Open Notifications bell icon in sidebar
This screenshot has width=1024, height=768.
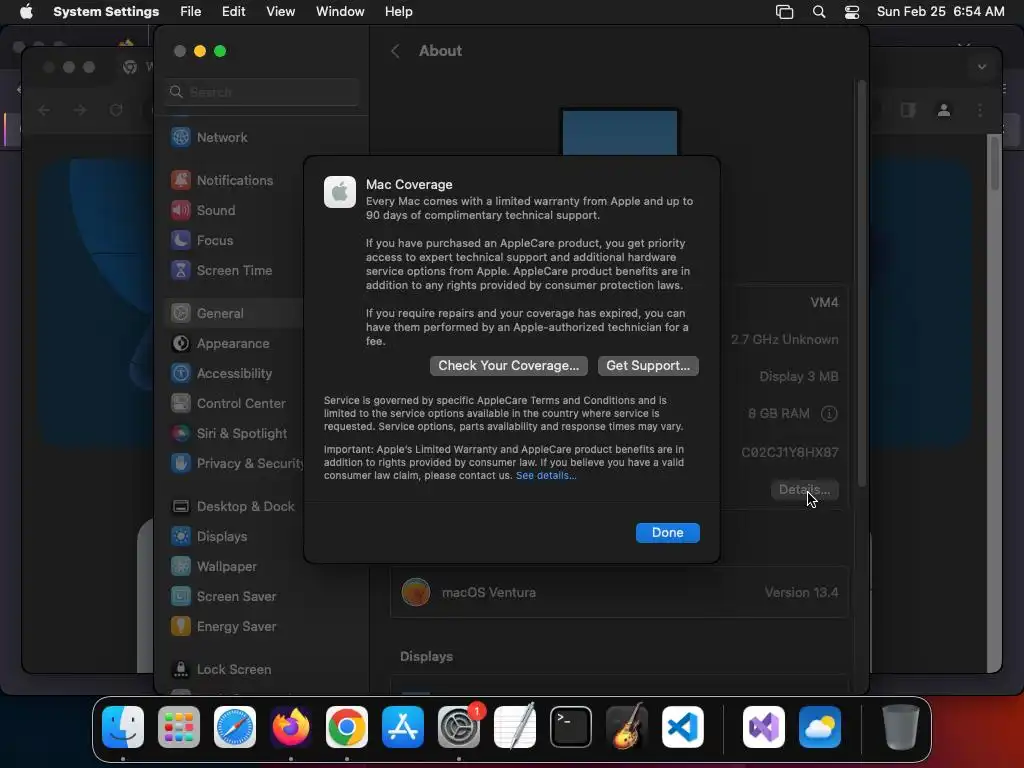point(180,180)
